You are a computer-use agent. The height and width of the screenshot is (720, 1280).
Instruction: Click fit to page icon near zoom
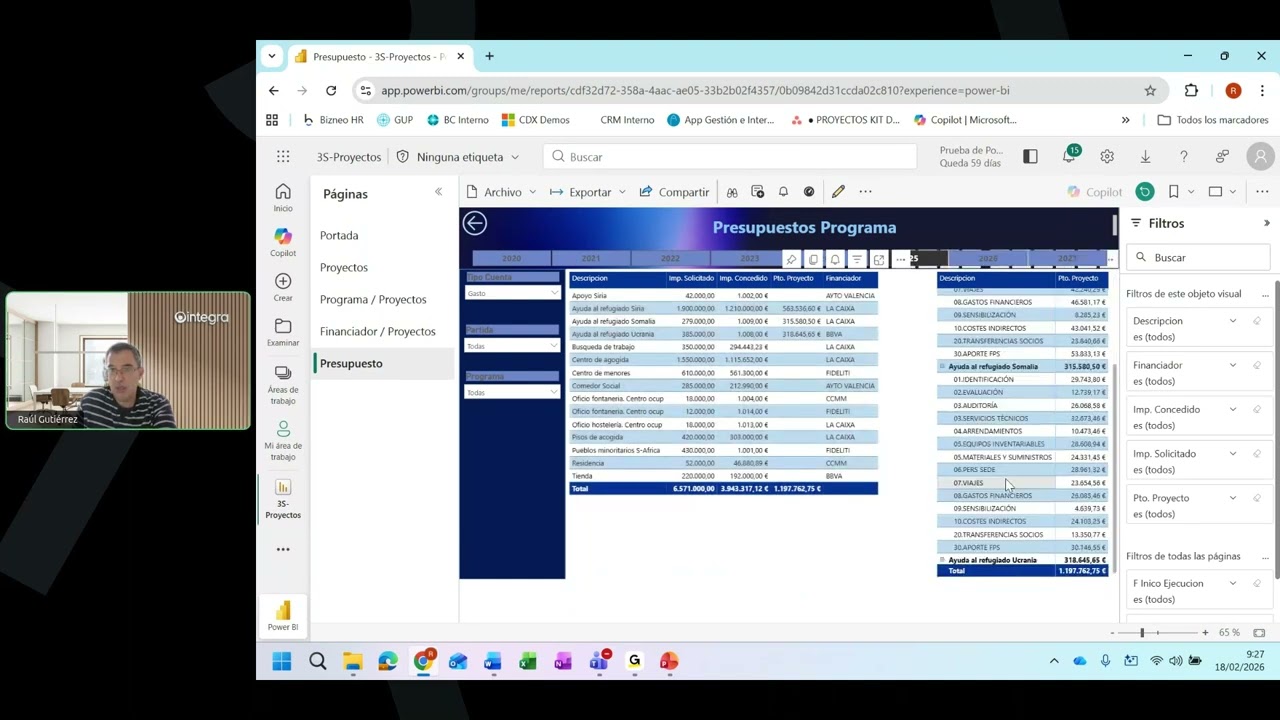[1259, 633]
